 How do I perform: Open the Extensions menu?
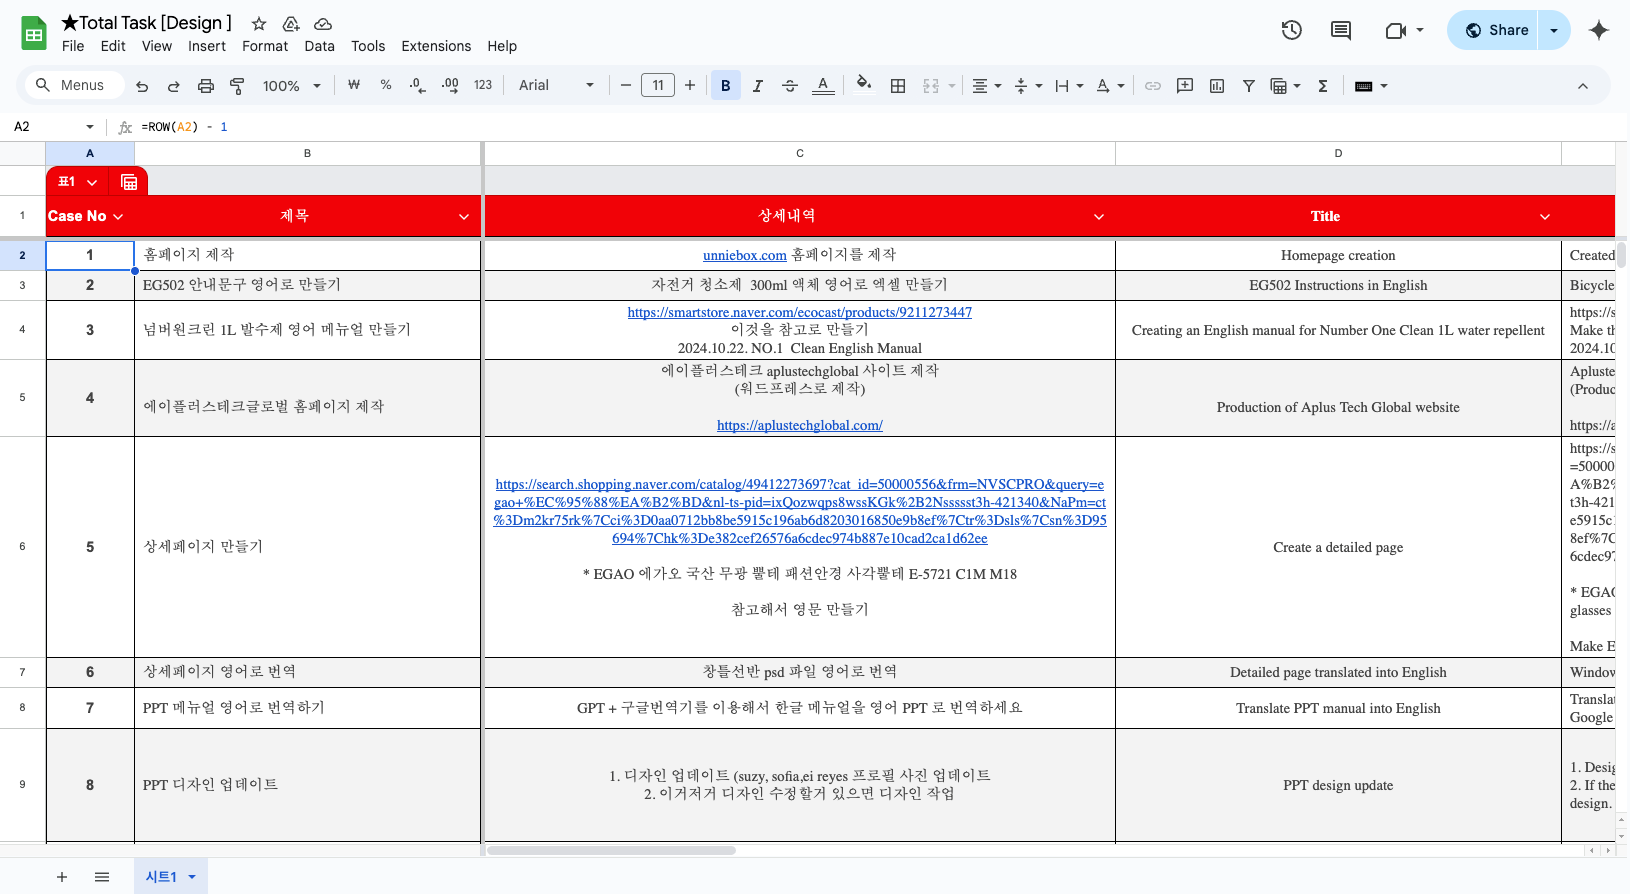point(435,46)
